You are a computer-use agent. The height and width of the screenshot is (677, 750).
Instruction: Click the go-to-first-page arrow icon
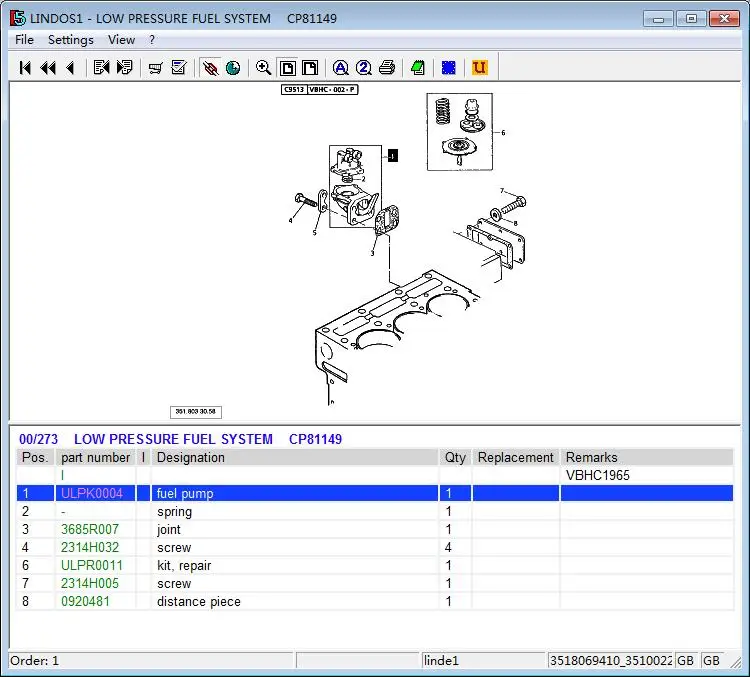(25, 68)
